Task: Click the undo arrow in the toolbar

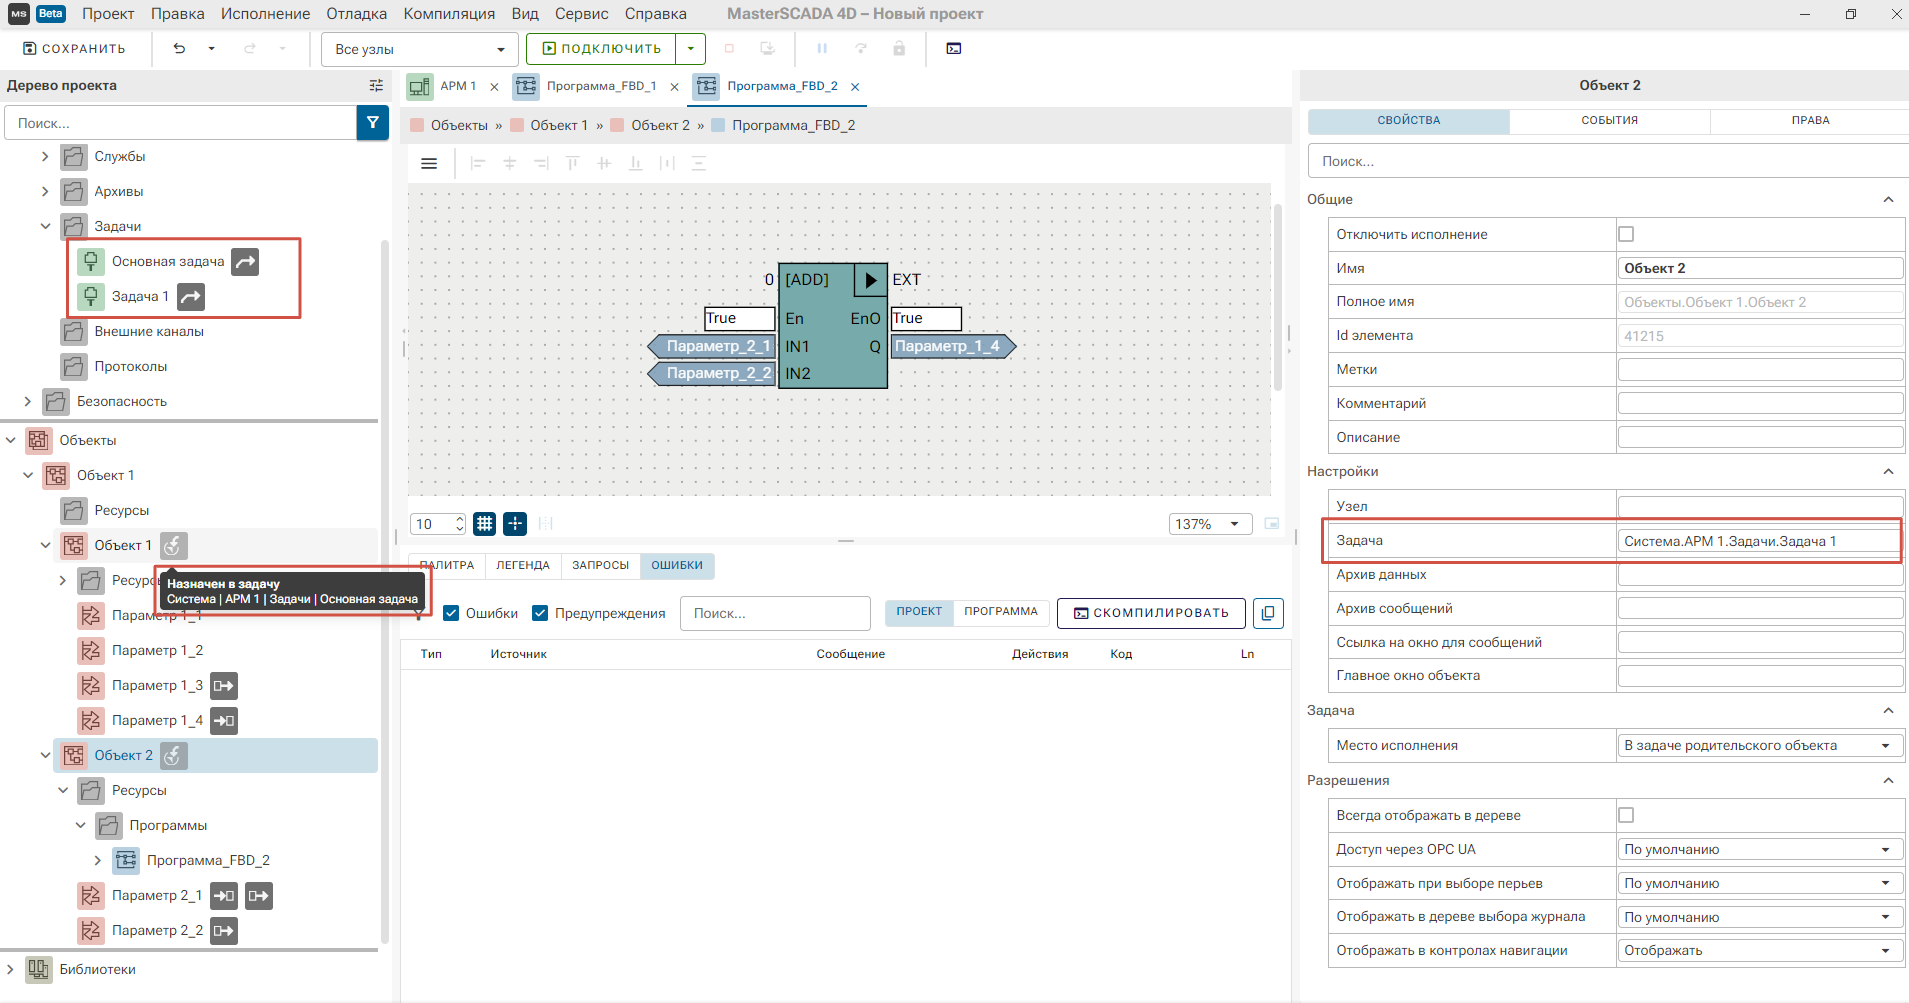Action: [x=179, y=48]
